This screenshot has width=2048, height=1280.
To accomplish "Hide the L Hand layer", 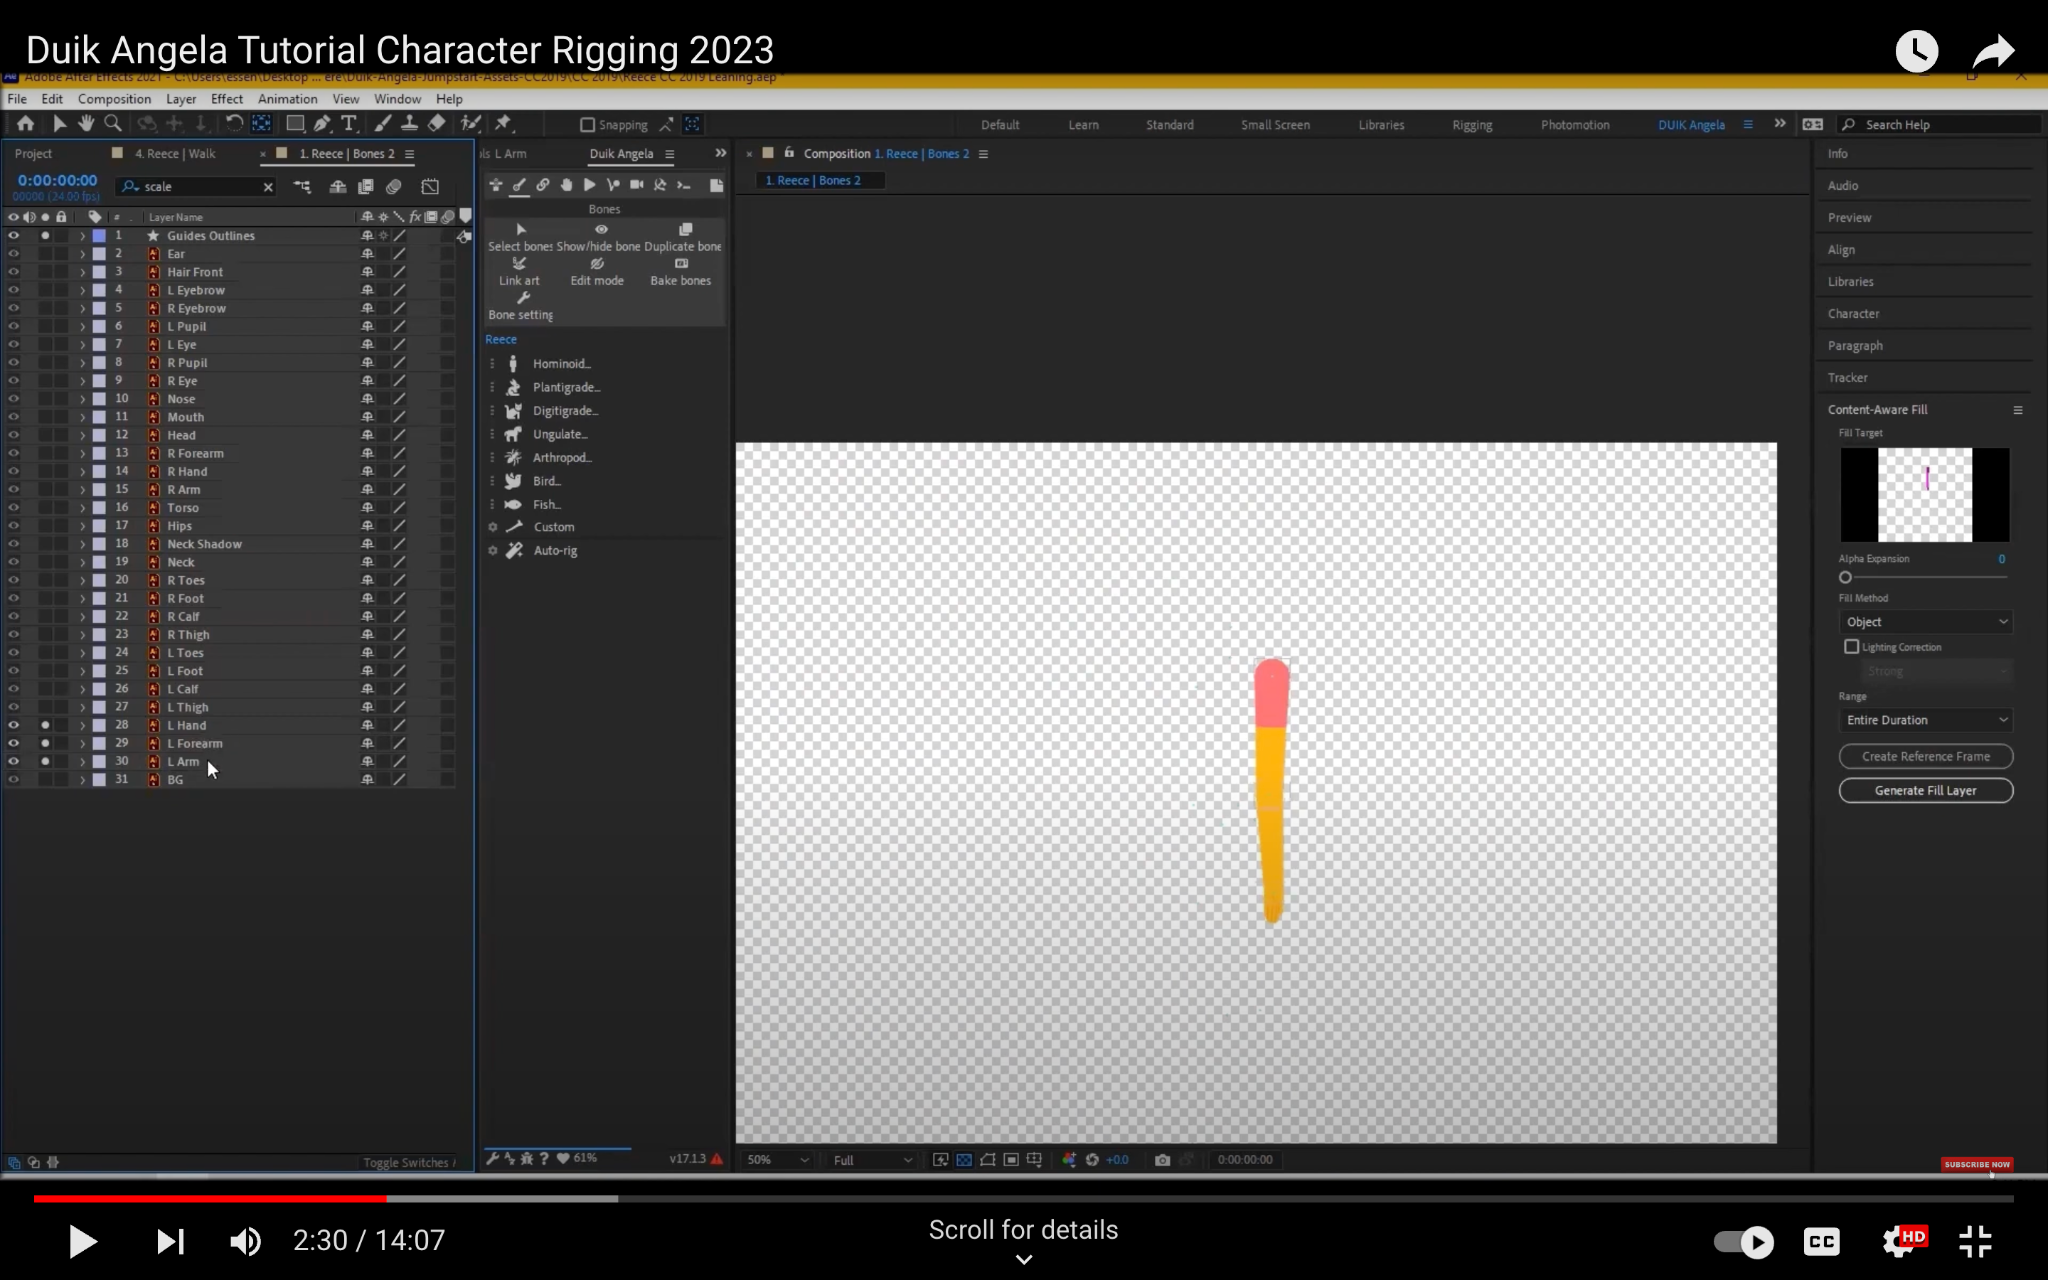I will coord(14,725).
